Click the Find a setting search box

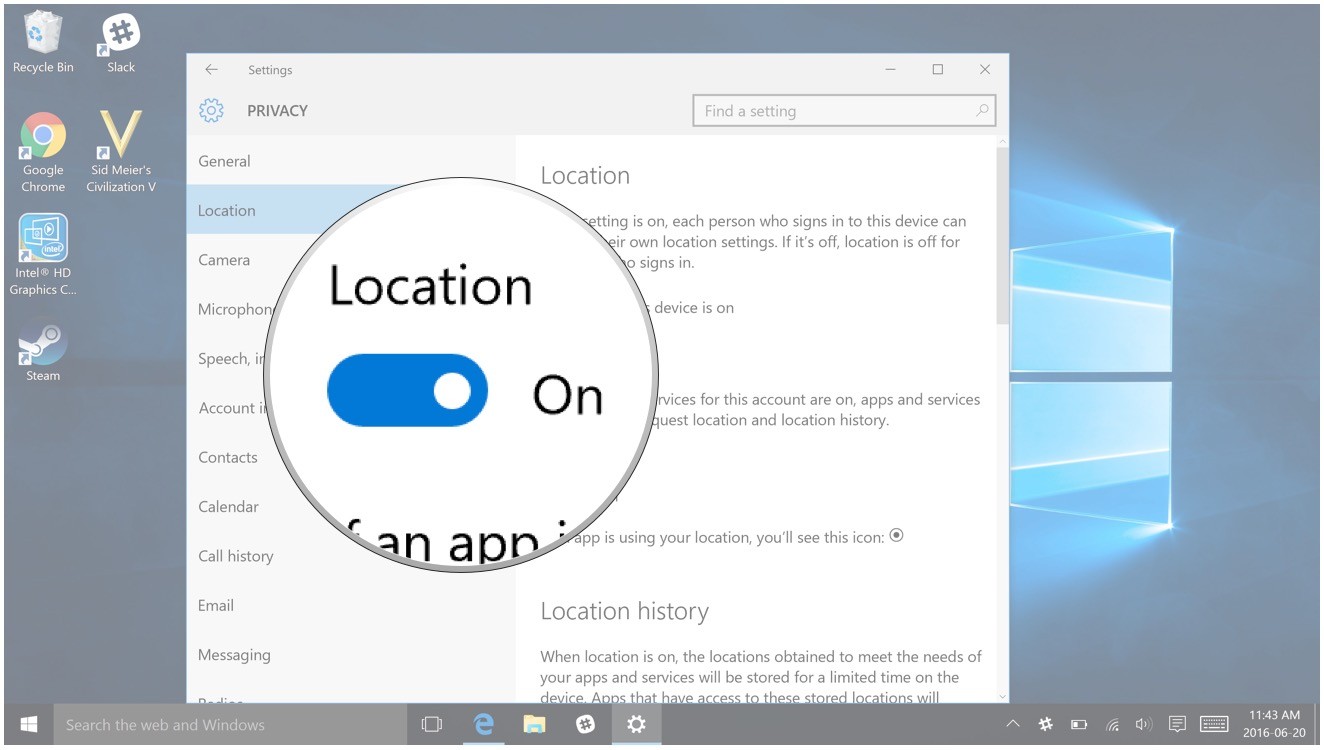(843, 110)
